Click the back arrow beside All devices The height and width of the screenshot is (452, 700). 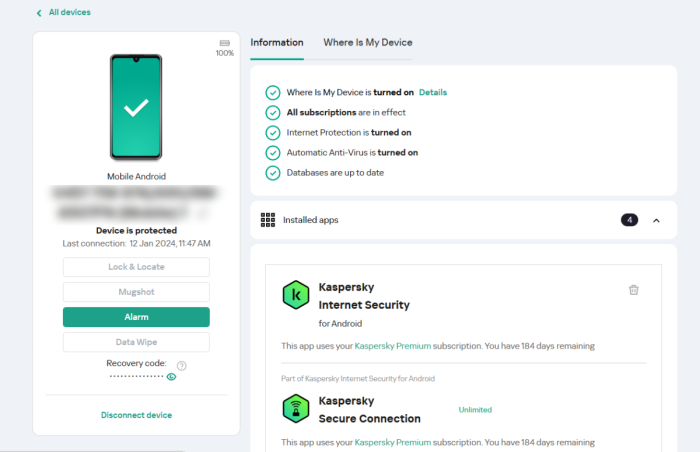(39, 13)
